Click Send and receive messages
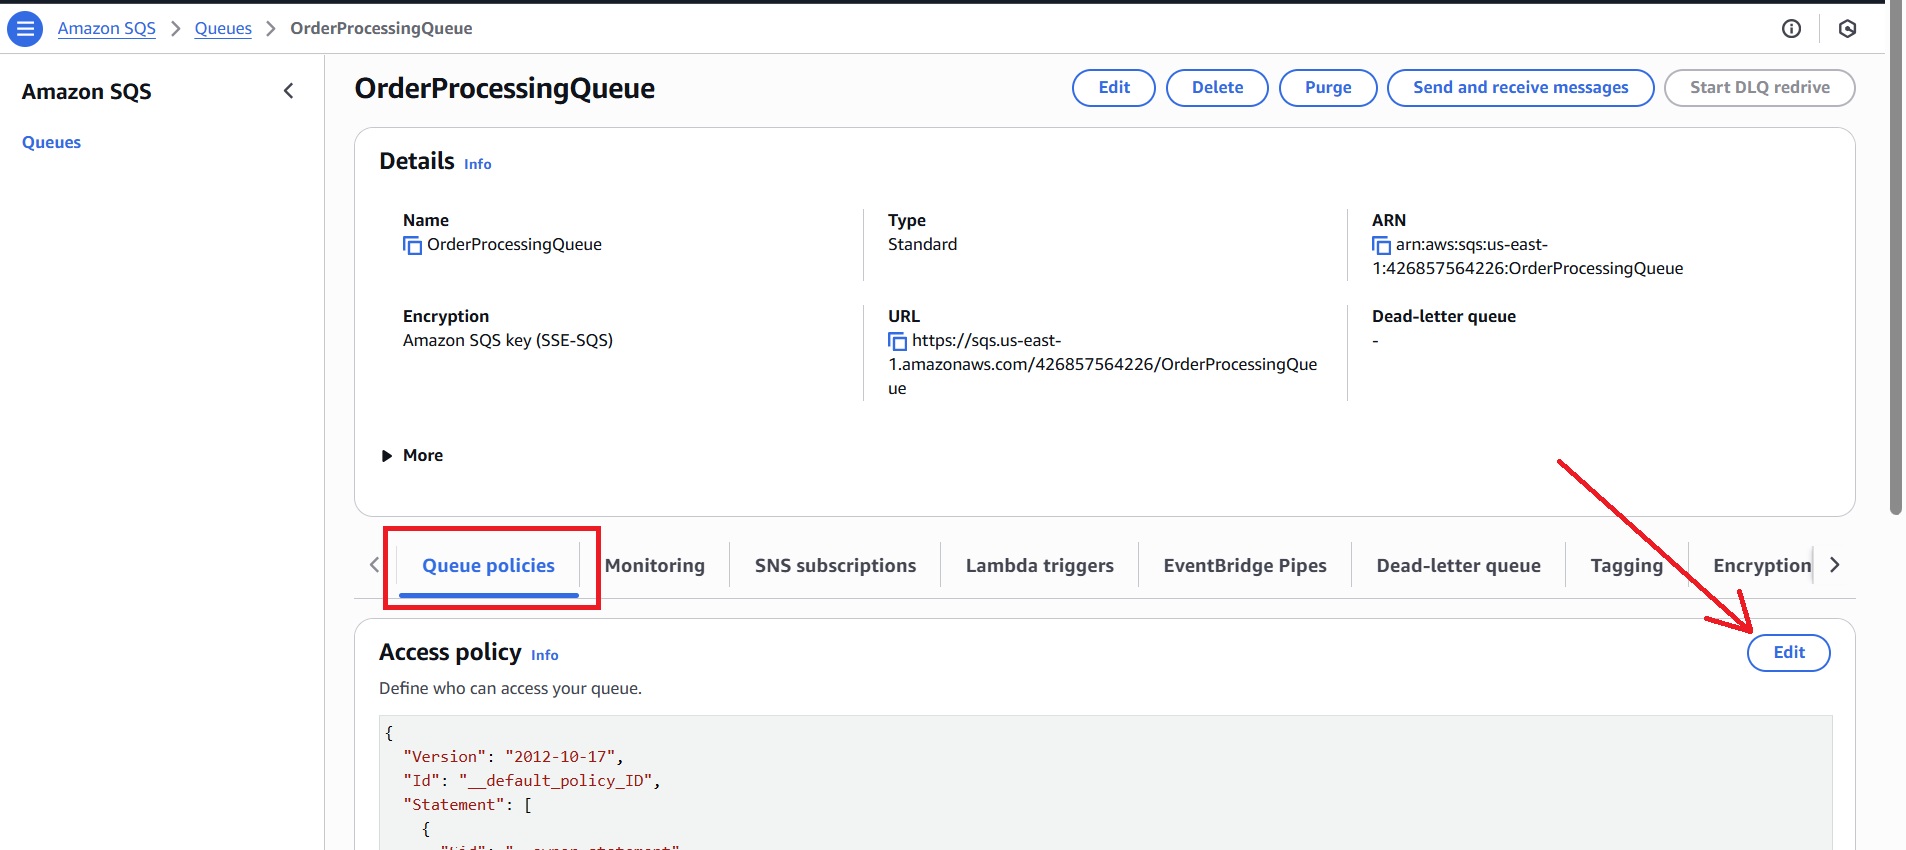 tap(1520, 87)
